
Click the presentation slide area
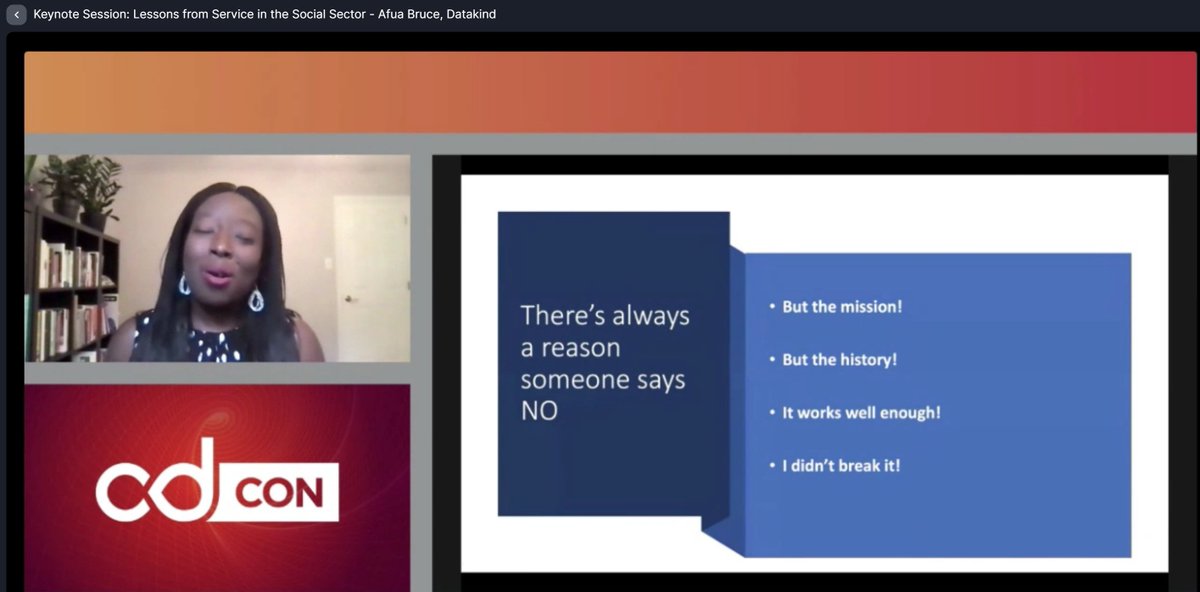coord(814,373)
